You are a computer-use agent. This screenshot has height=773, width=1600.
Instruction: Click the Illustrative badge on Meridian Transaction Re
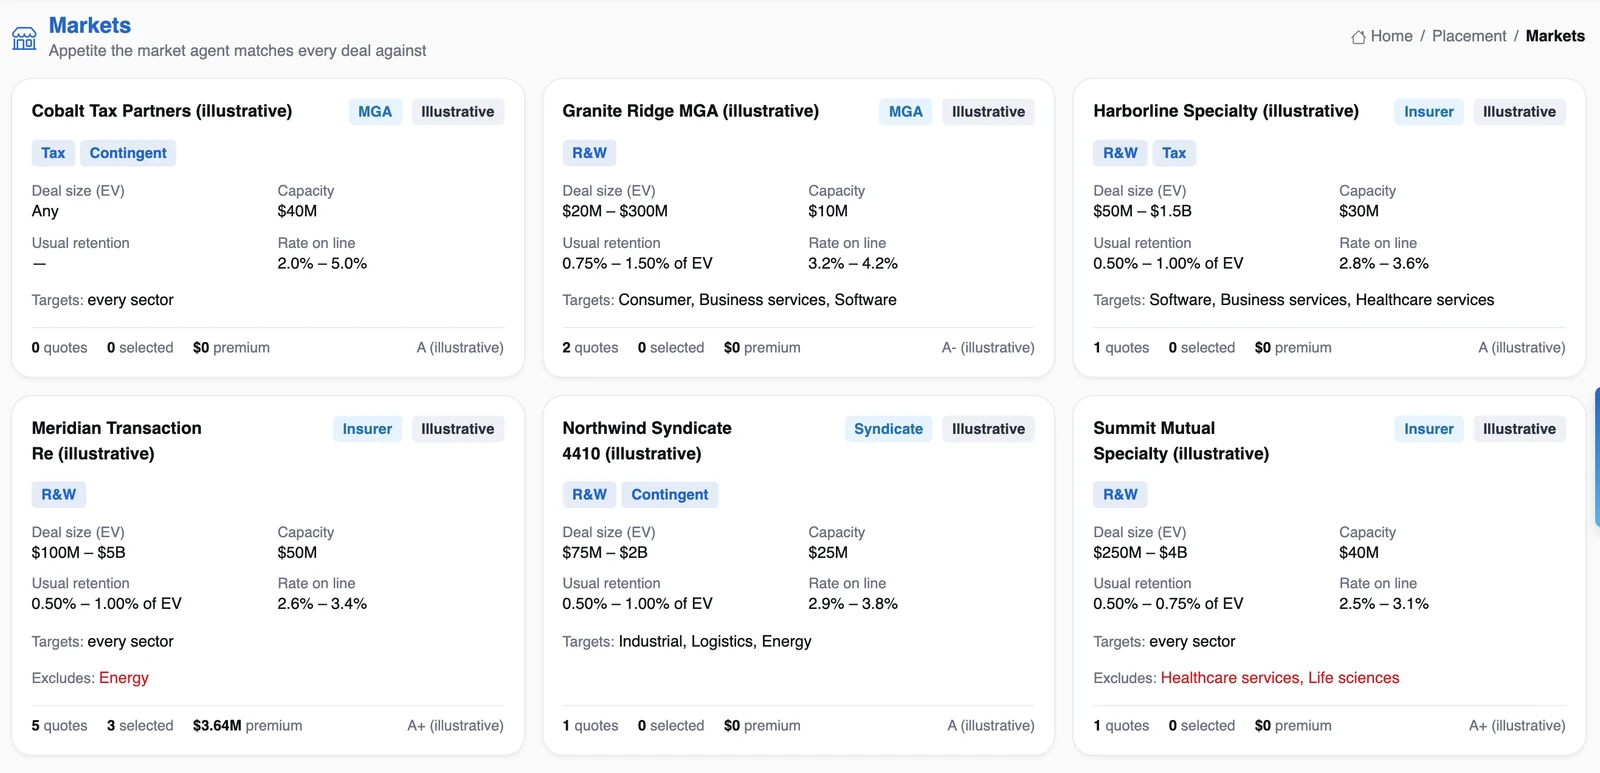point(458,429)
